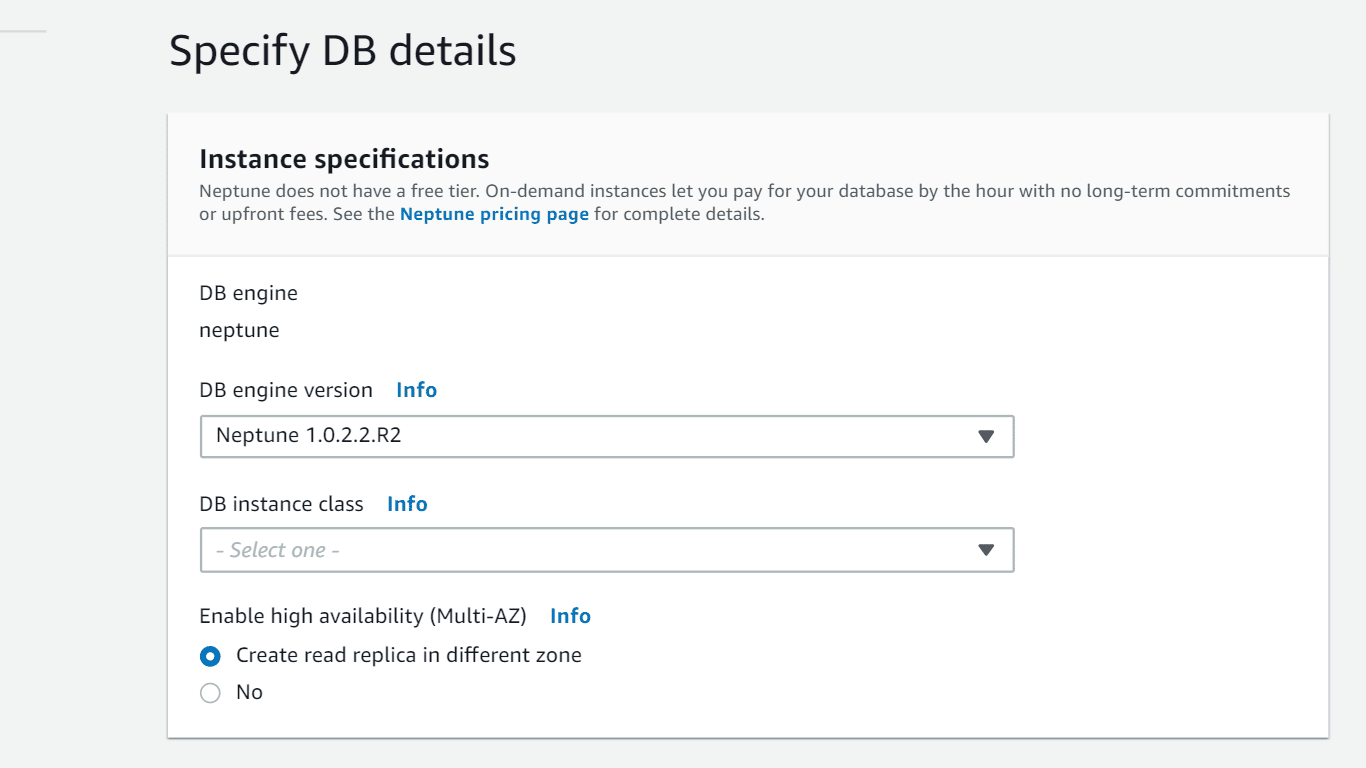
Task: Click the Instance specifications section header
Action: tap(344, 158)
